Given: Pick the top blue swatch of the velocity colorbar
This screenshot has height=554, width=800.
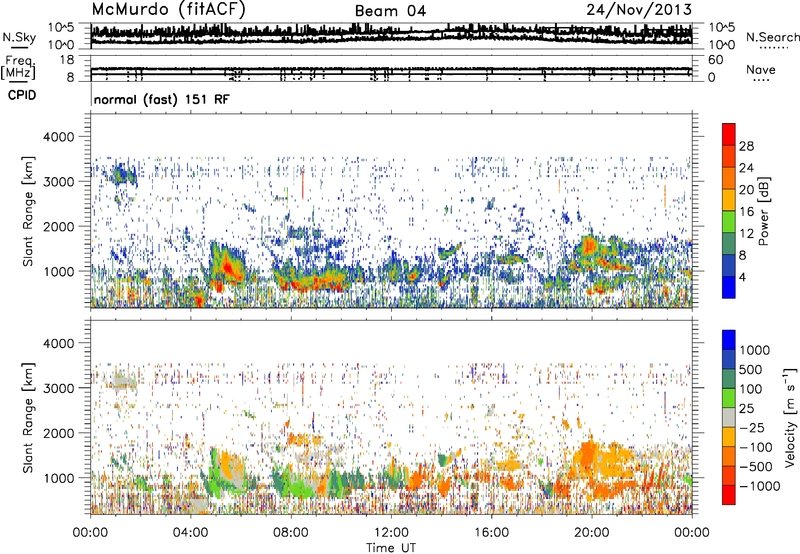Looking at the screenshot, I should (729, 340).
